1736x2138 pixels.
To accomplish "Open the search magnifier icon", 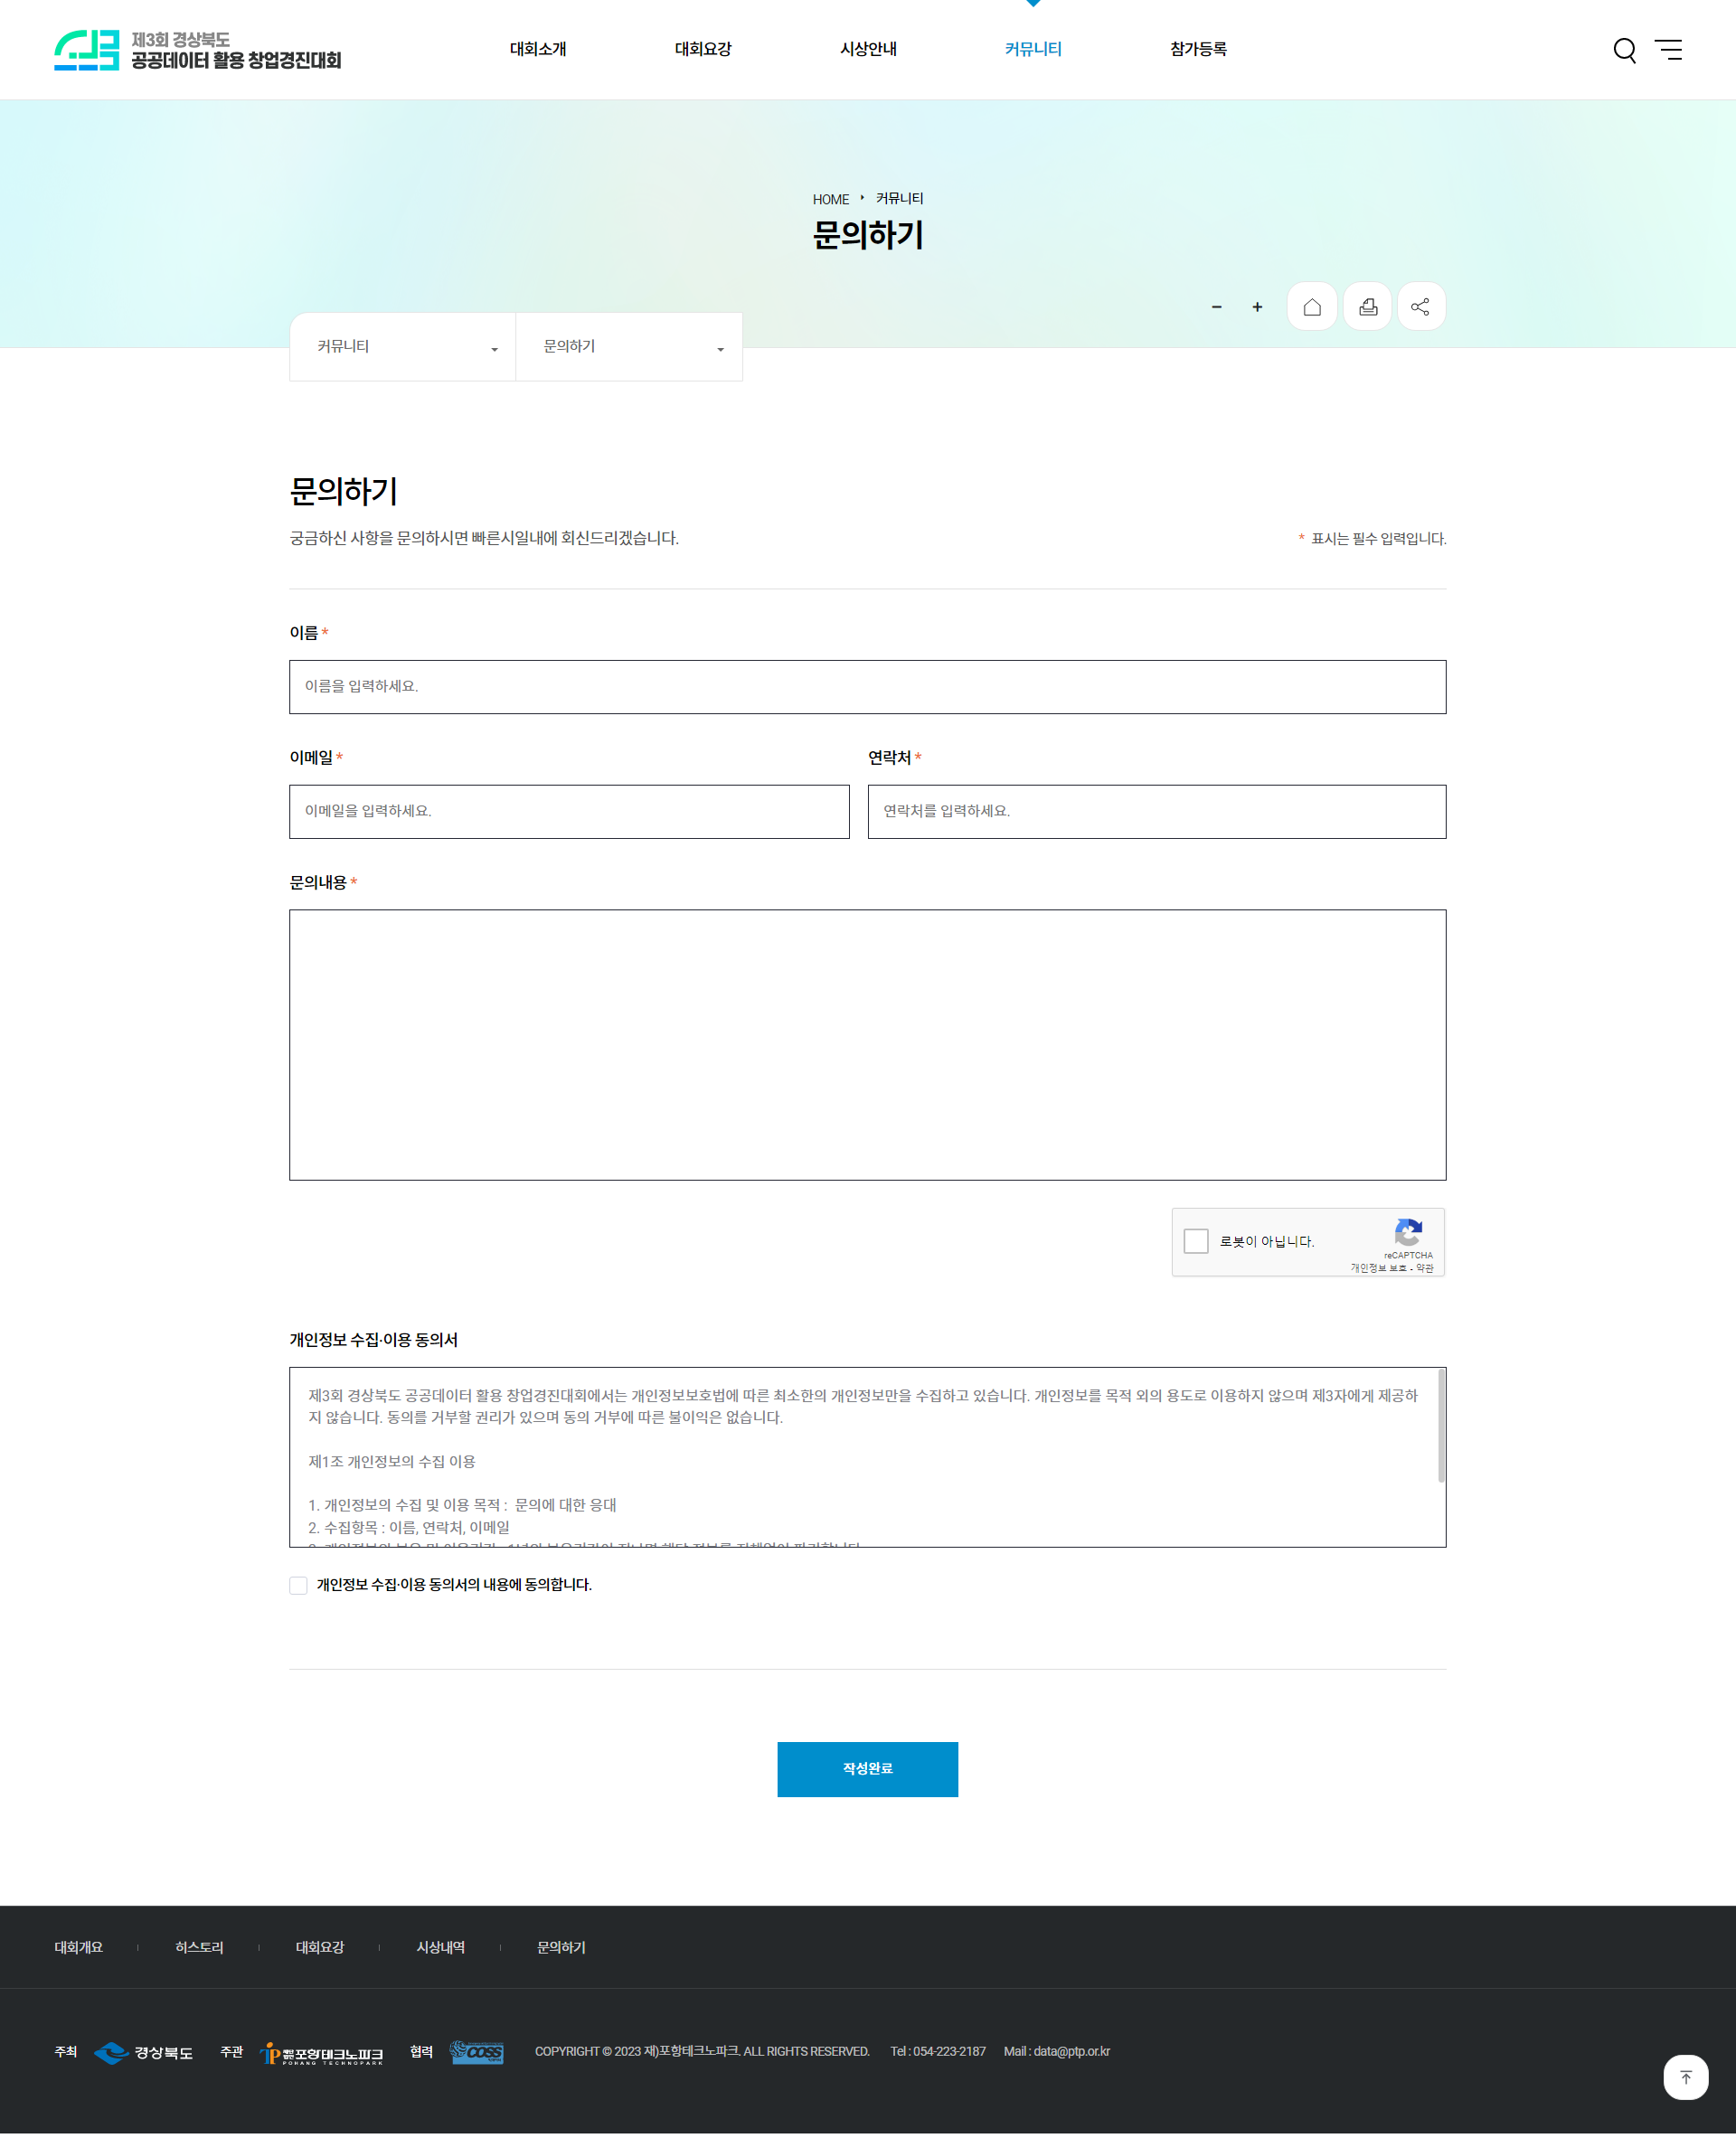I will point(1625,50).
